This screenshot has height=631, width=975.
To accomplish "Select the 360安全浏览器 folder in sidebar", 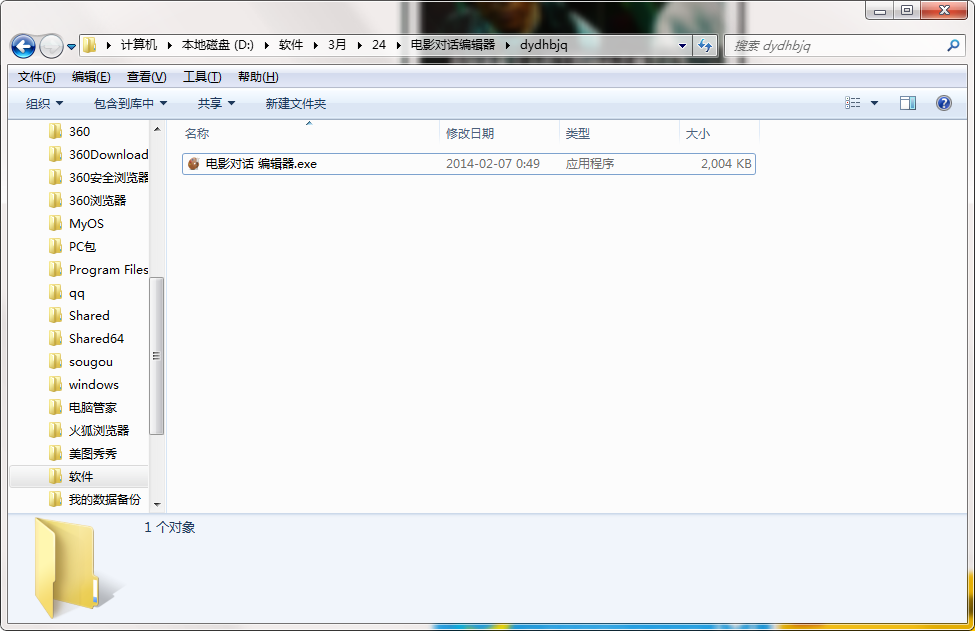I will 98,177.
